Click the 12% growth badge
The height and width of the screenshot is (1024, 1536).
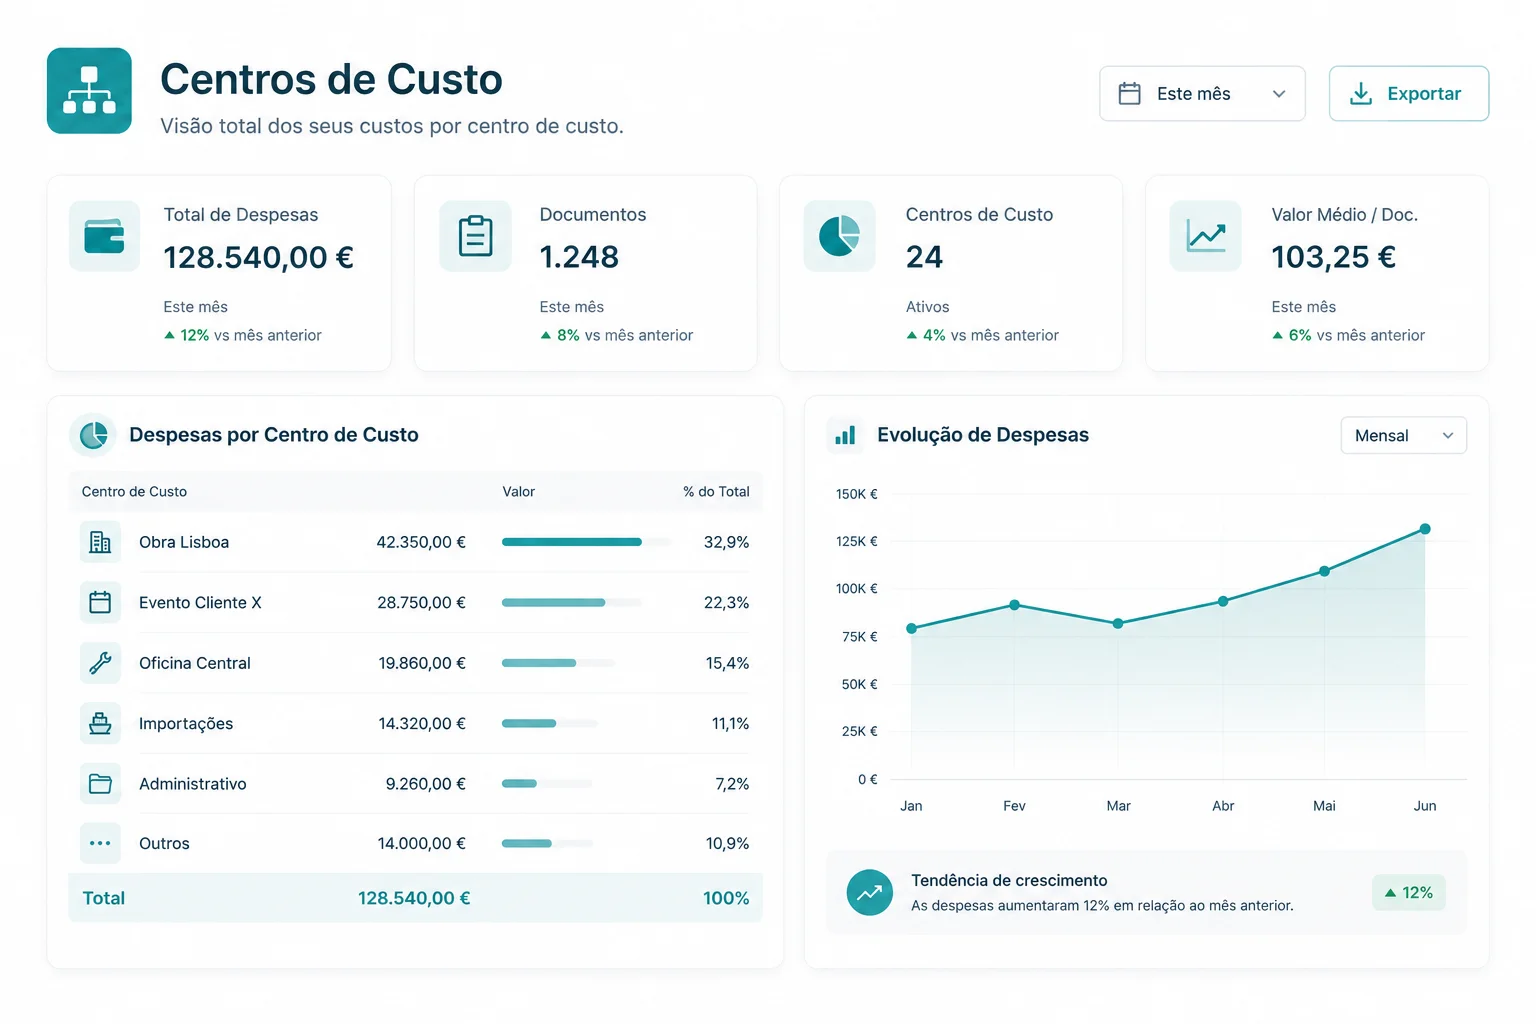pyautogui.click(x=1408, y=892)
